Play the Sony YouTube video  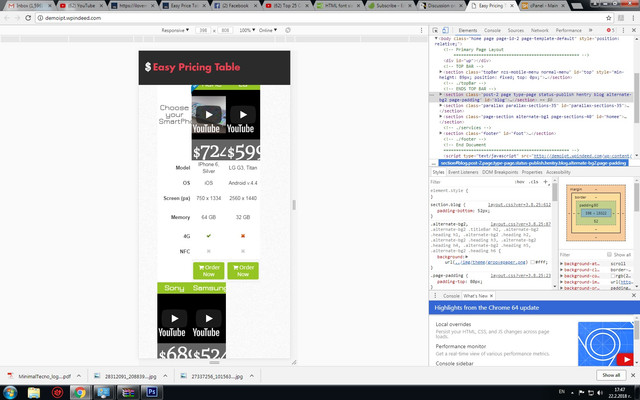click(174, 318)
